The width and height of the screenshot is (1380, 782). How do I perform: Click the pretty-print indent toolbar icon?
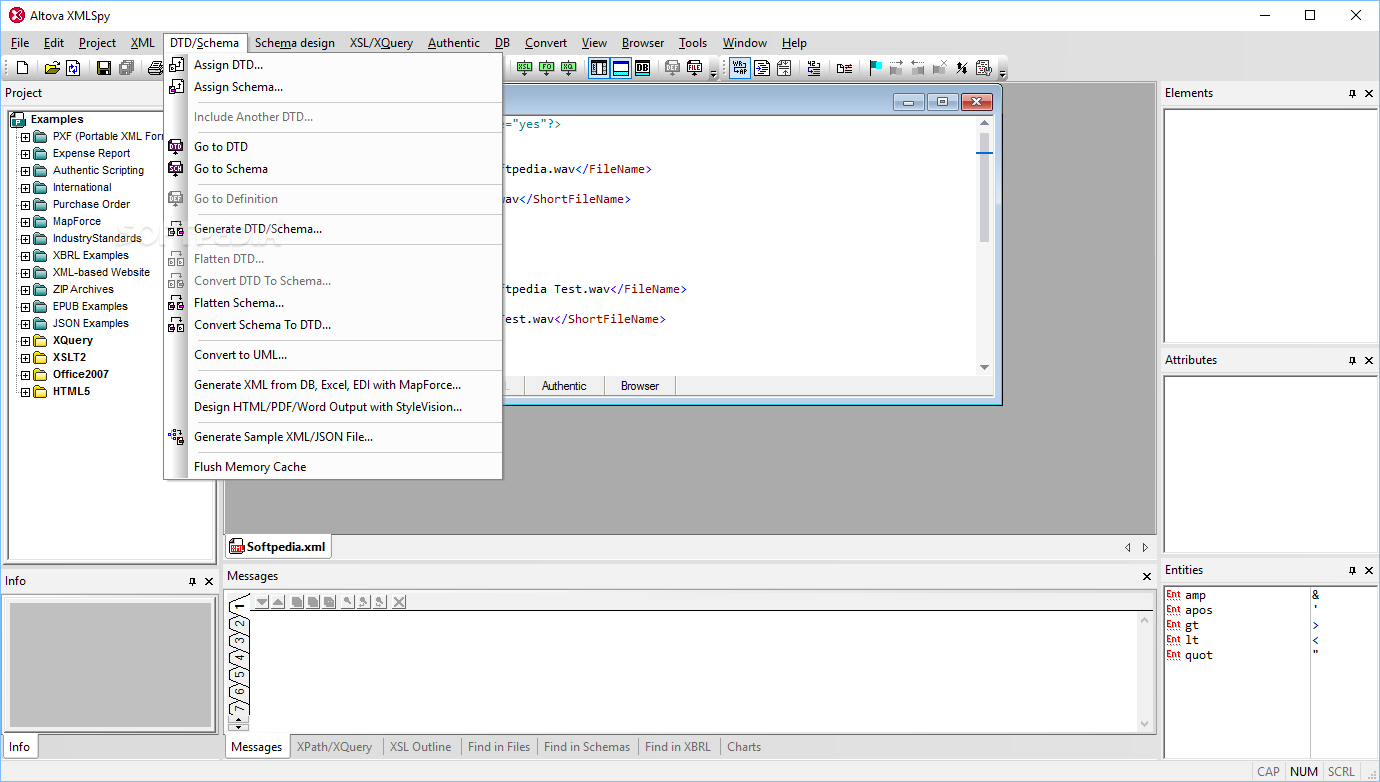pyautogui.click(x=762, y=68)
